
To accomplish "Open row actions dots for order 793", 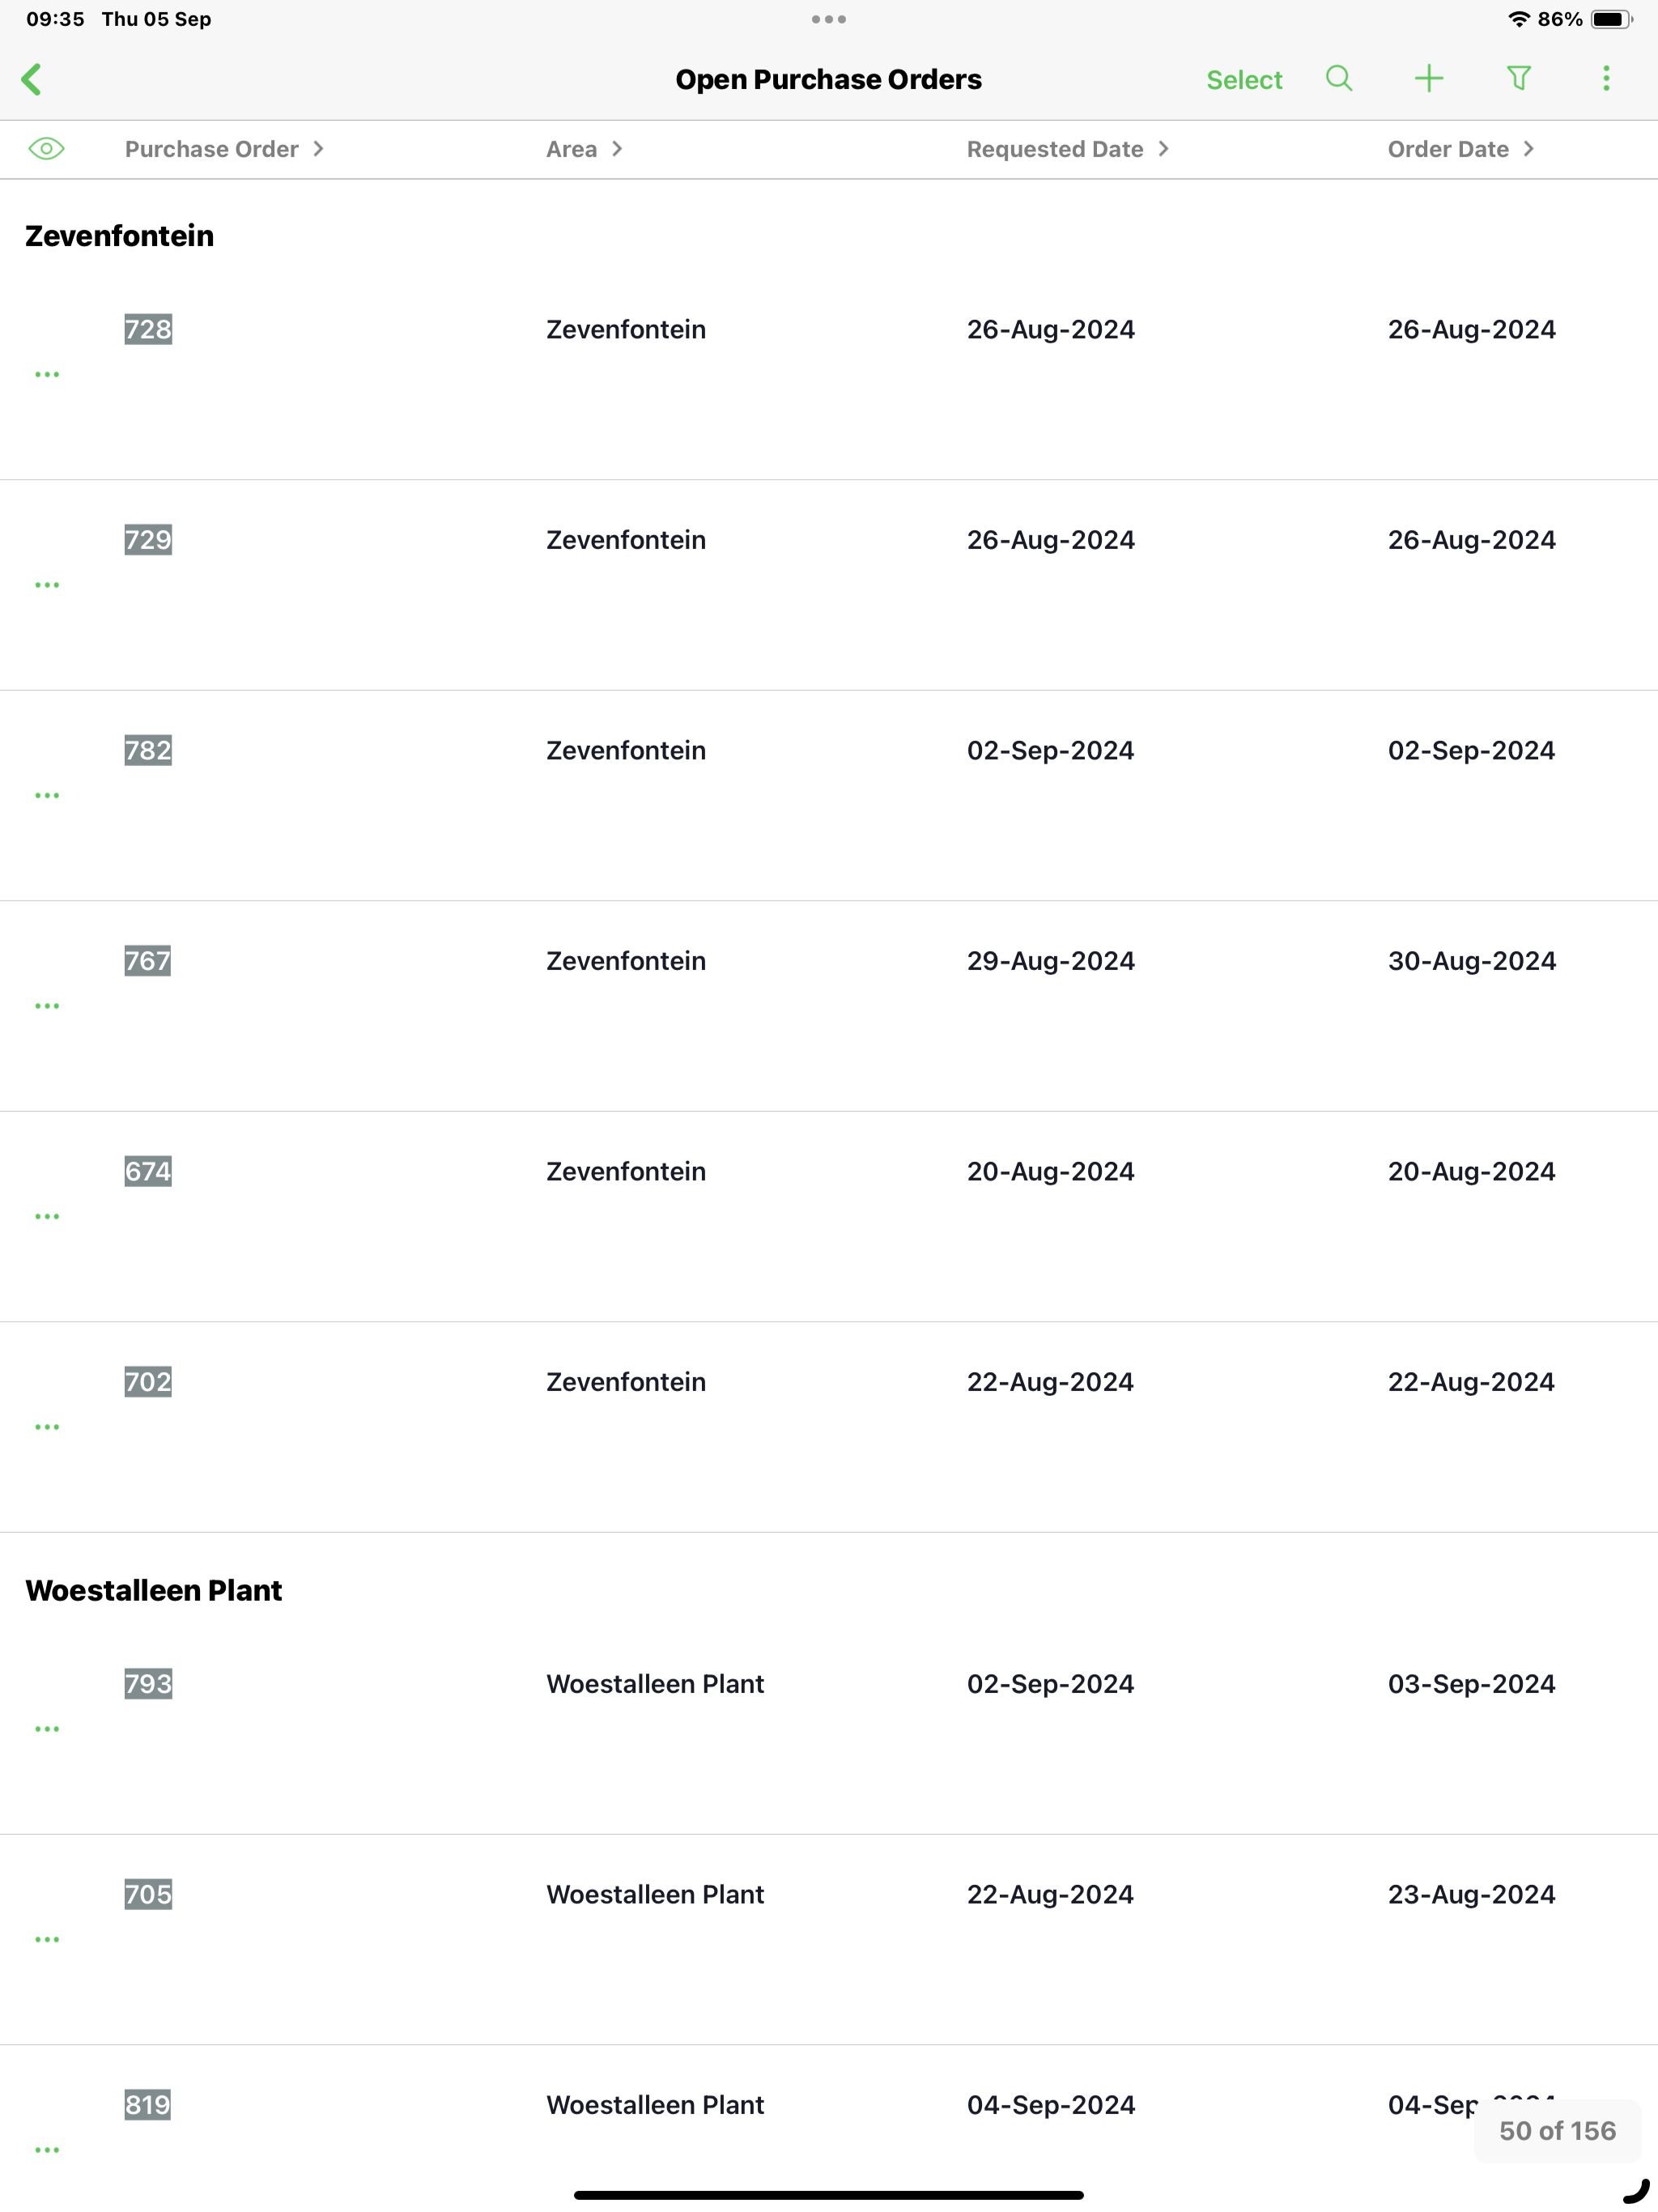I will [47, 1728].
